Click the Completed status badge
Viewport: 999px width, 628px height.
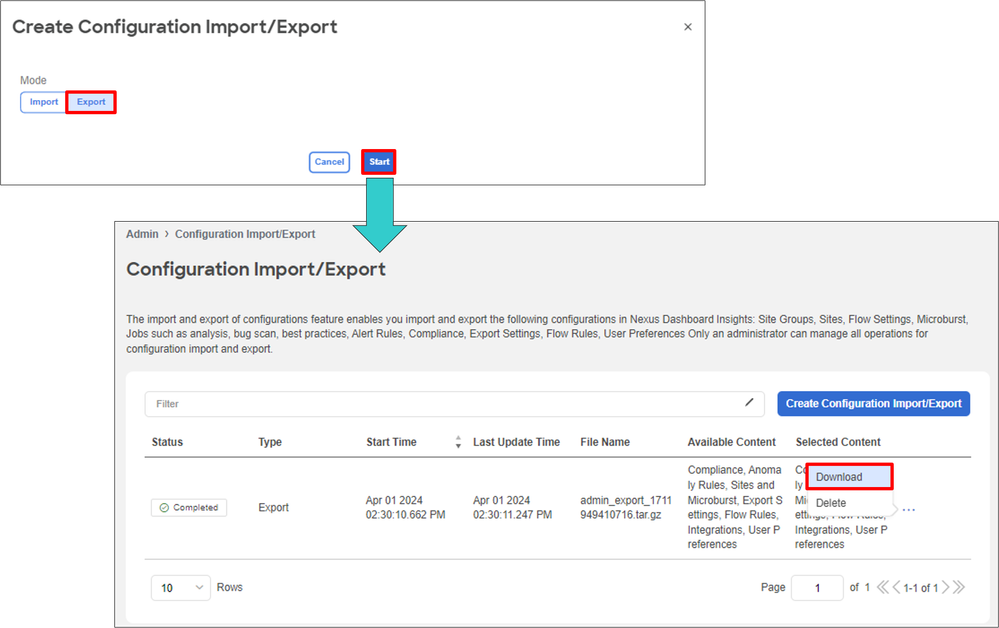(x=189, y=508)
